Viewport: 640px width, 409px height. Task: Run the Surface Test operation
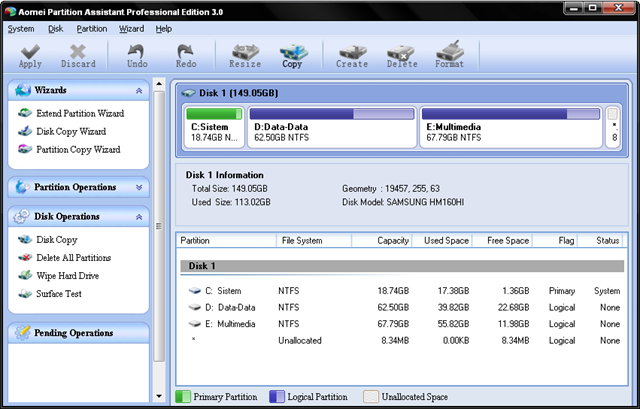point(59,293)
